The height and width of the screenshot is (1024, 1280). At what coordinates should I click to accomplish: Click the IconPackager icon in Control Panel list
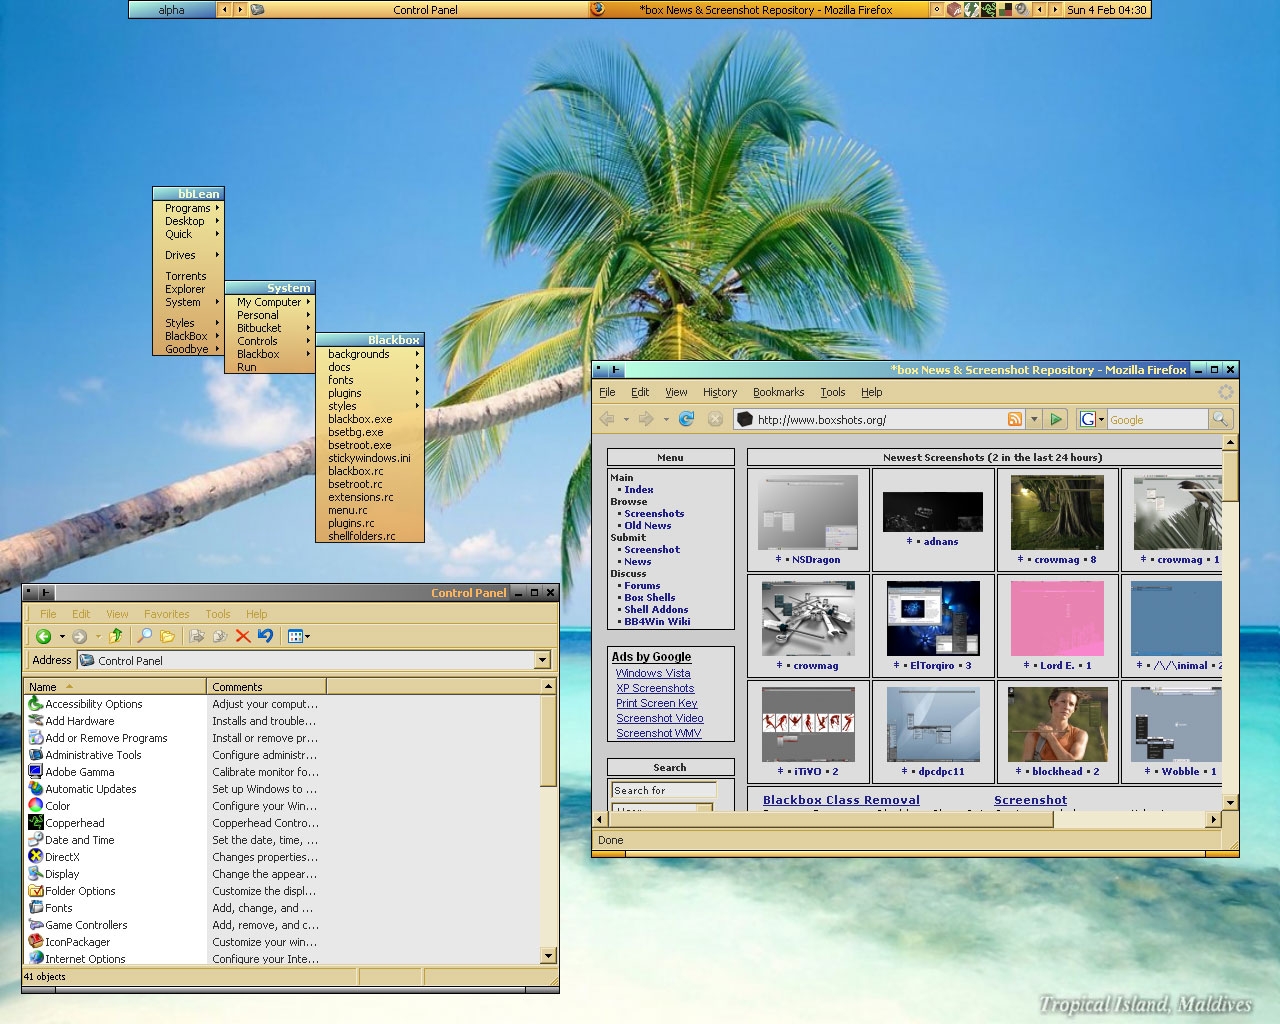coord(36,942)
